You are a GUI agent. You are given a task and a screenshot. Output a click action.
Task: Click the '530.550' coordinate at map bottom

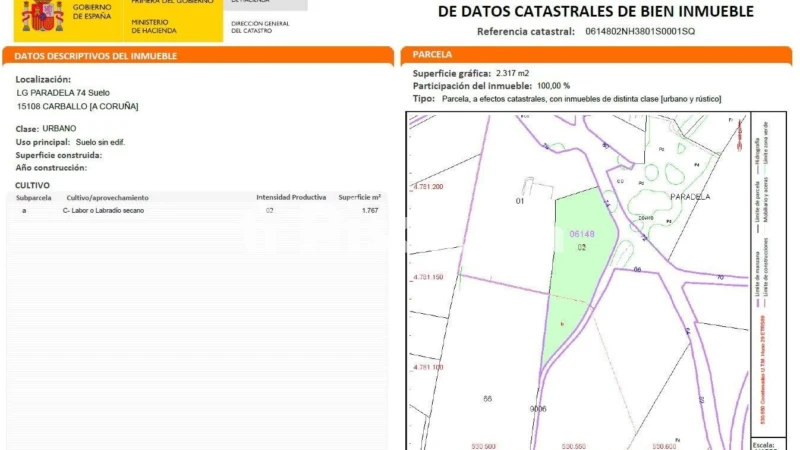(x=573, y=446)
